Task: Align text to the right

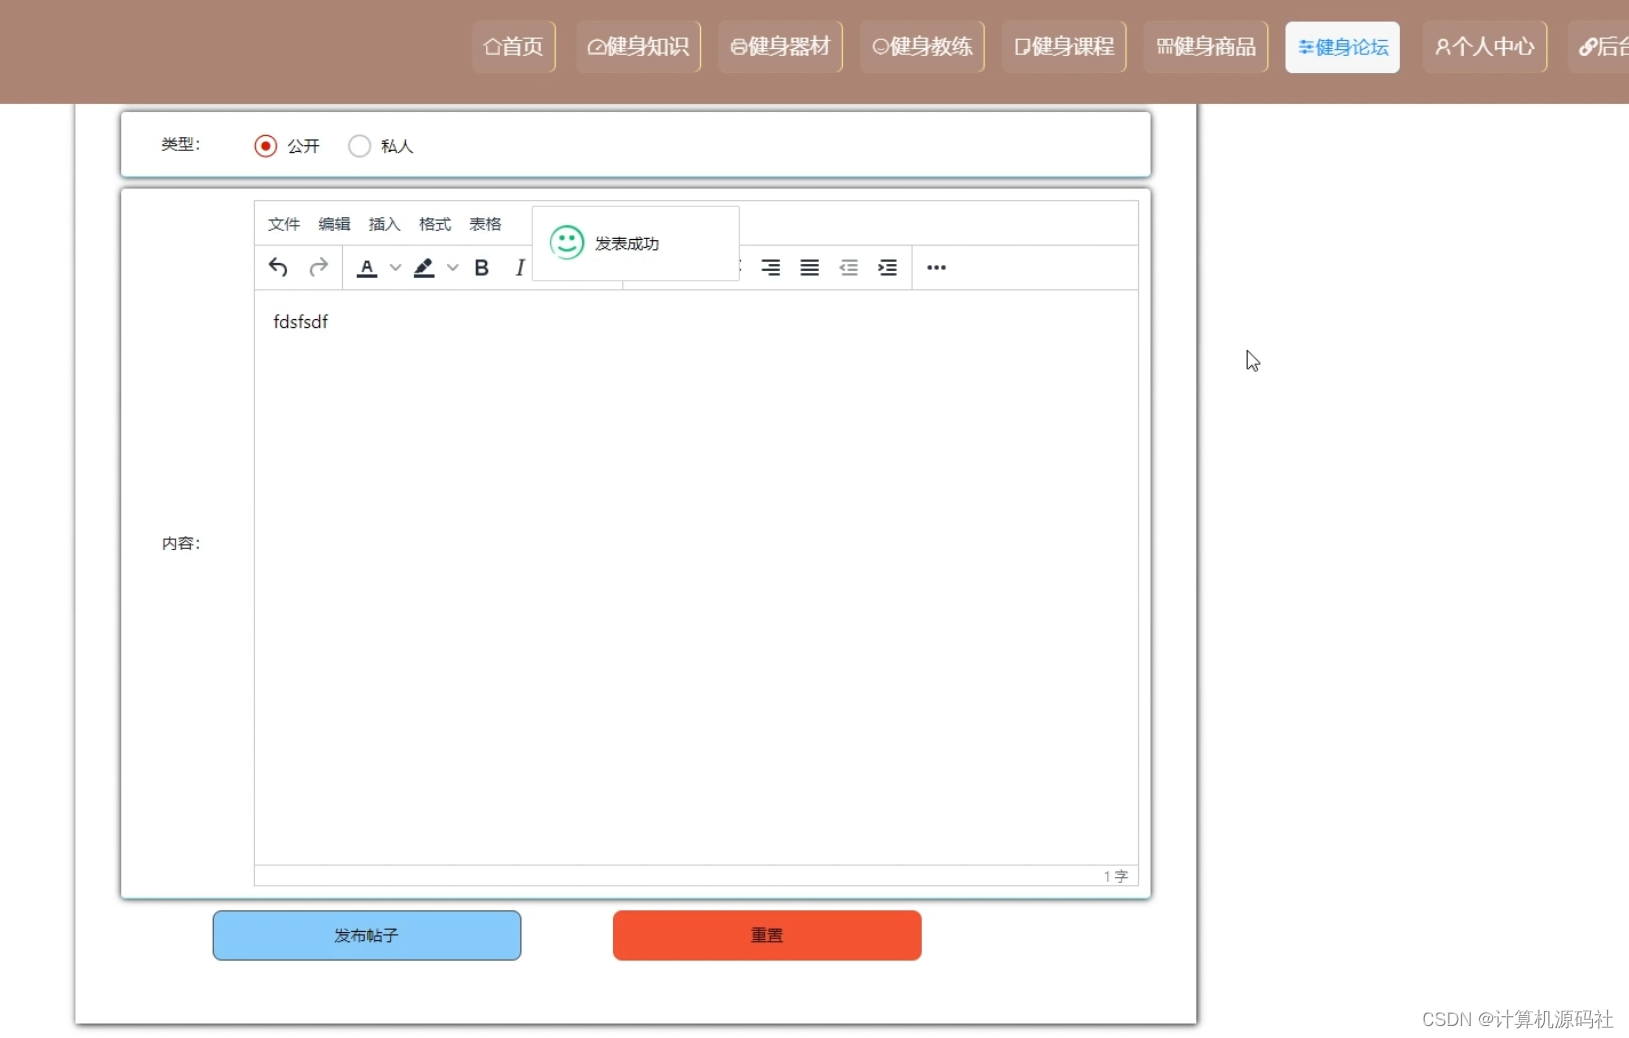Action: [771, 267]
